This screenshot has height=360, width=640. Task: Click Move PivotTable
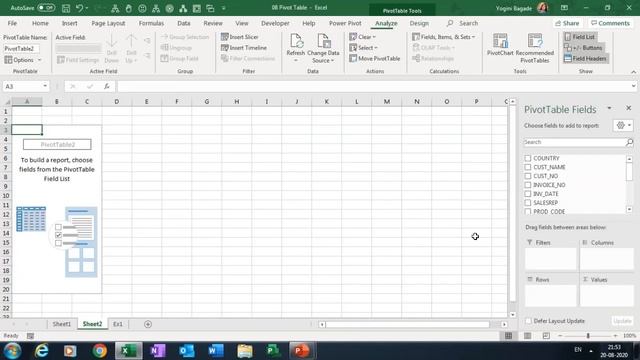tap(375, 59)
